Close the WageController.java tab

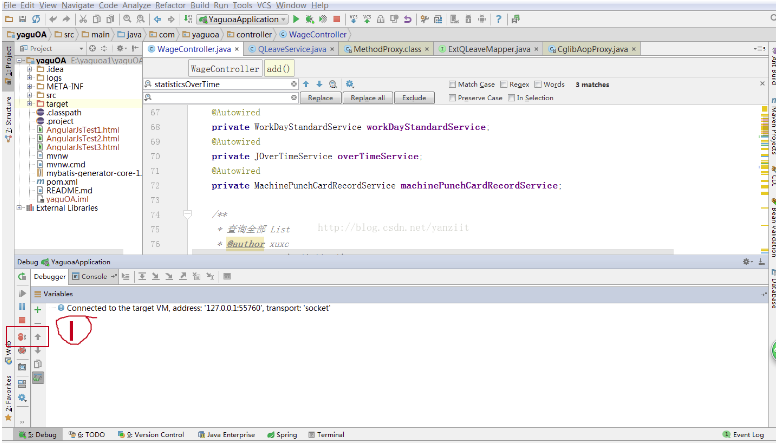coord(237,49)
